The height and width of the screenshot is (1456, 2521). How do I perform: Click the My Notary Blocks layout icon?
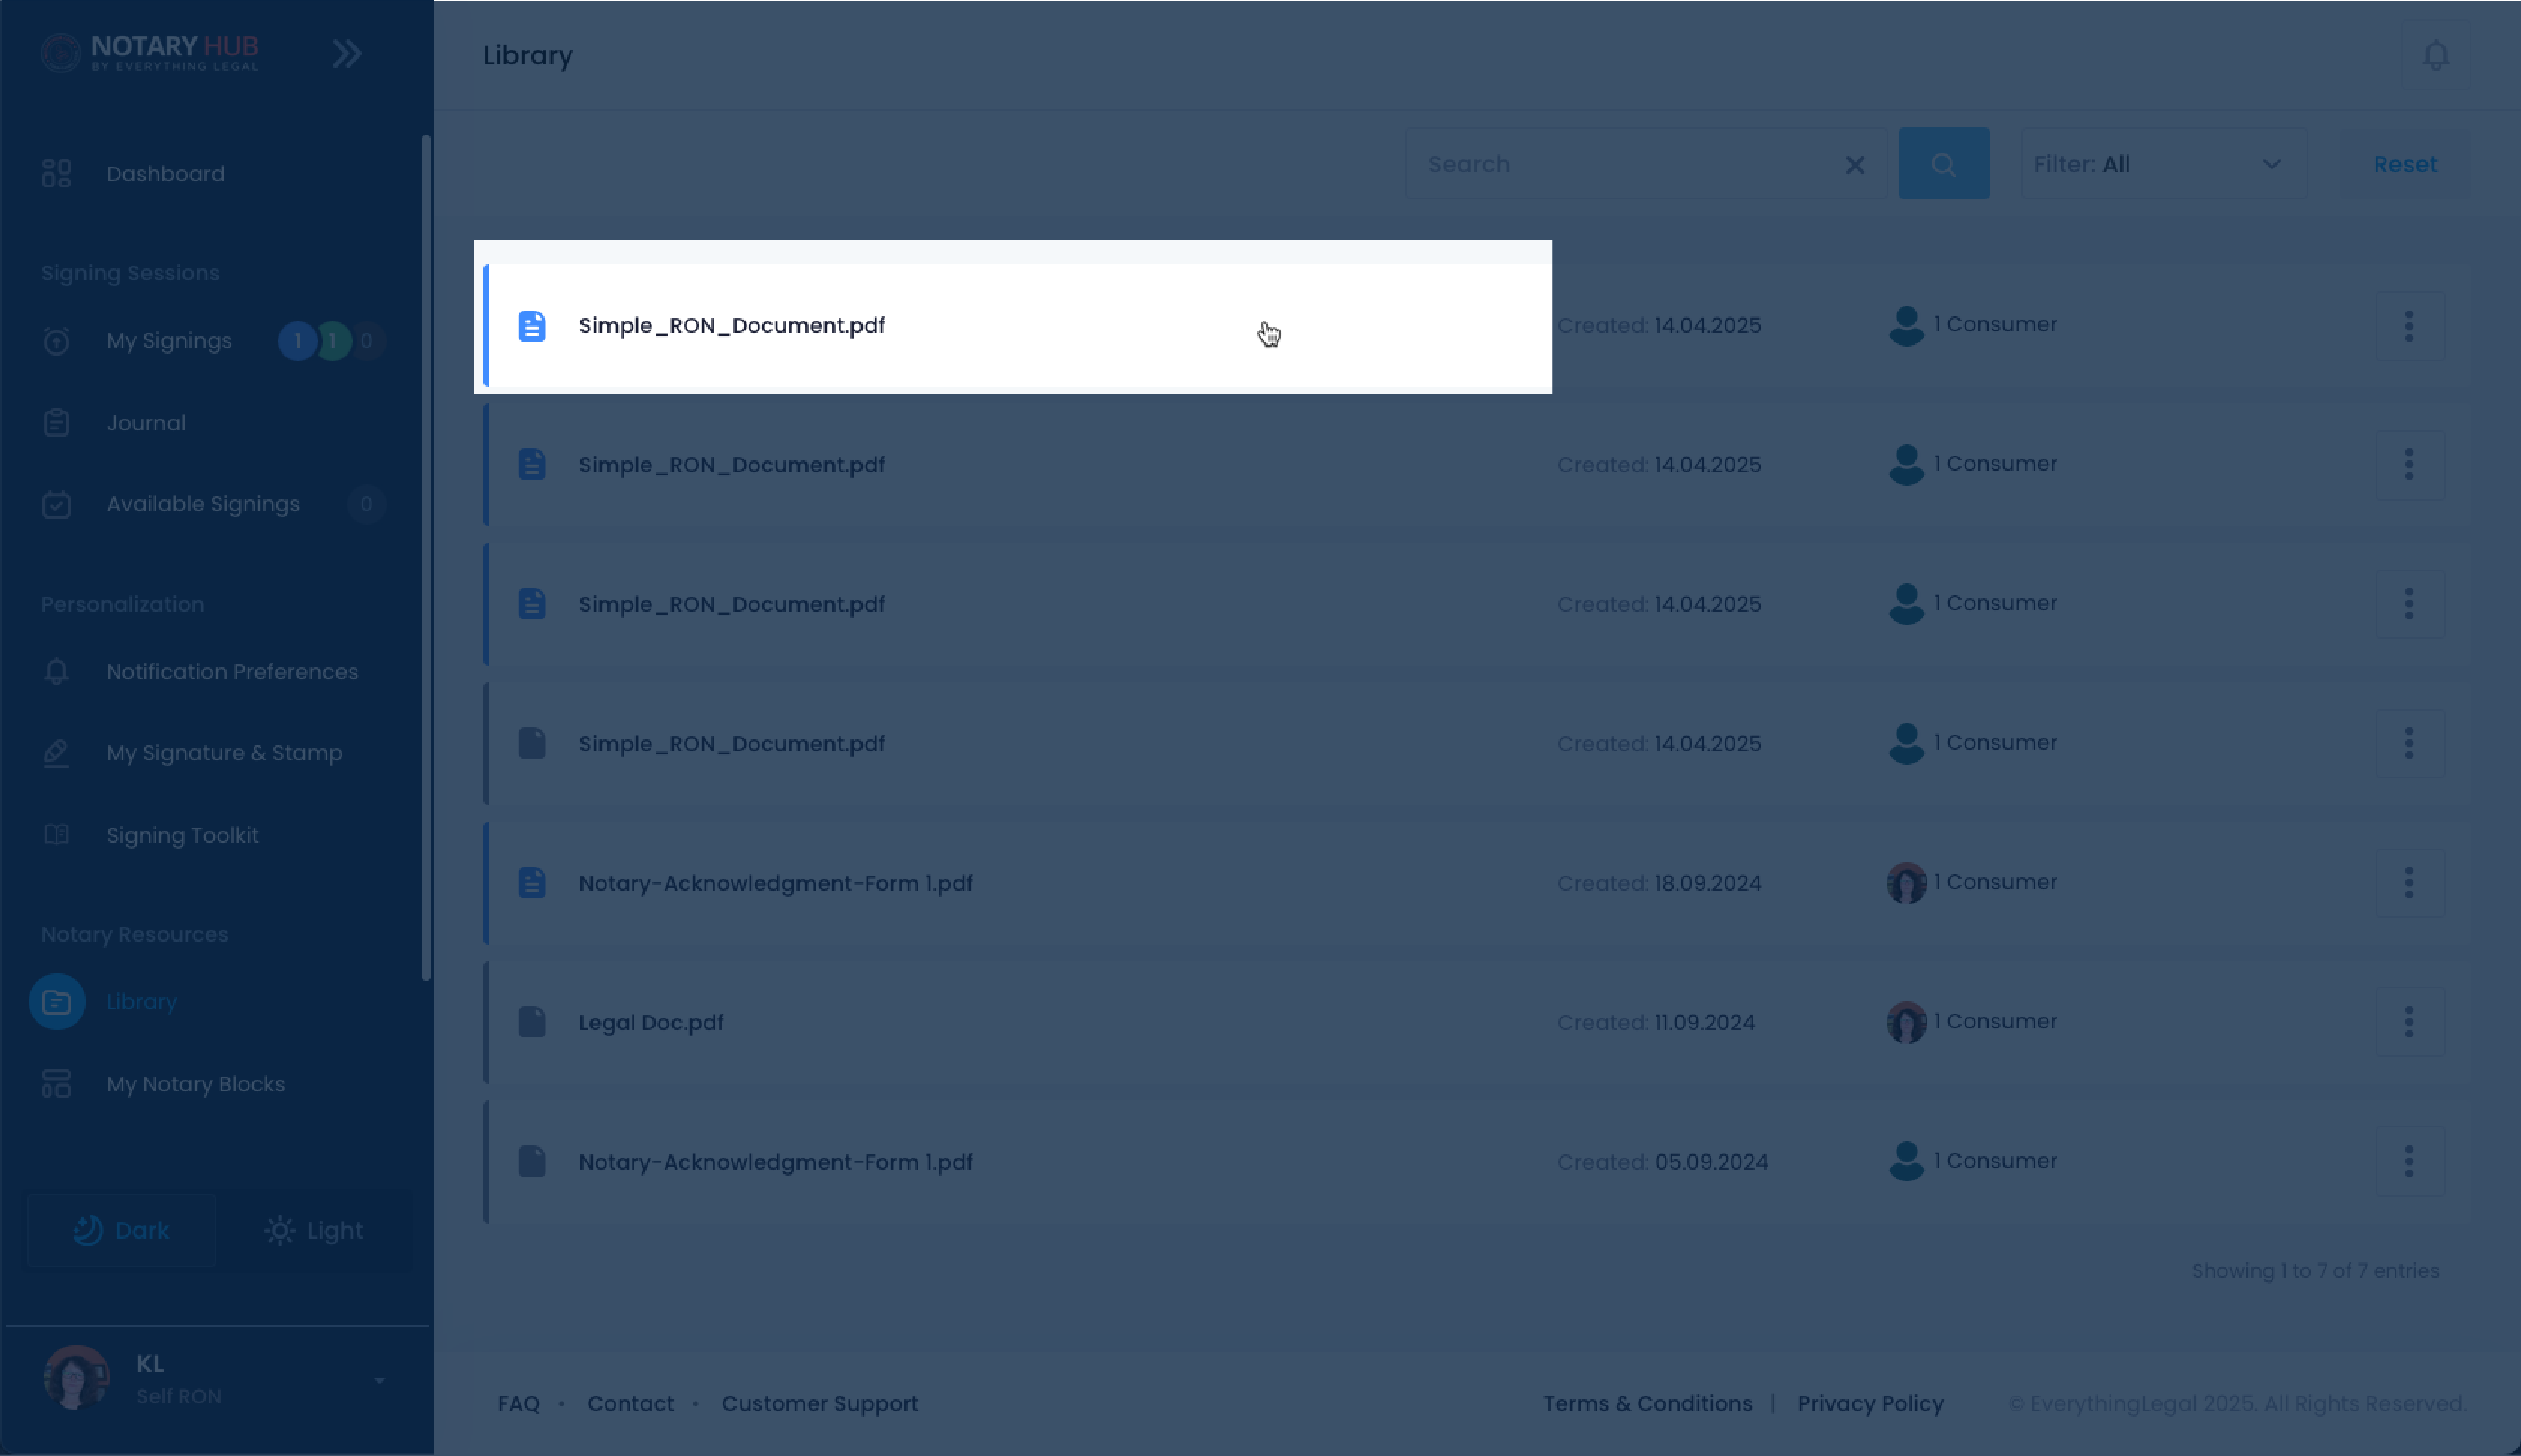pos(57,1084)
